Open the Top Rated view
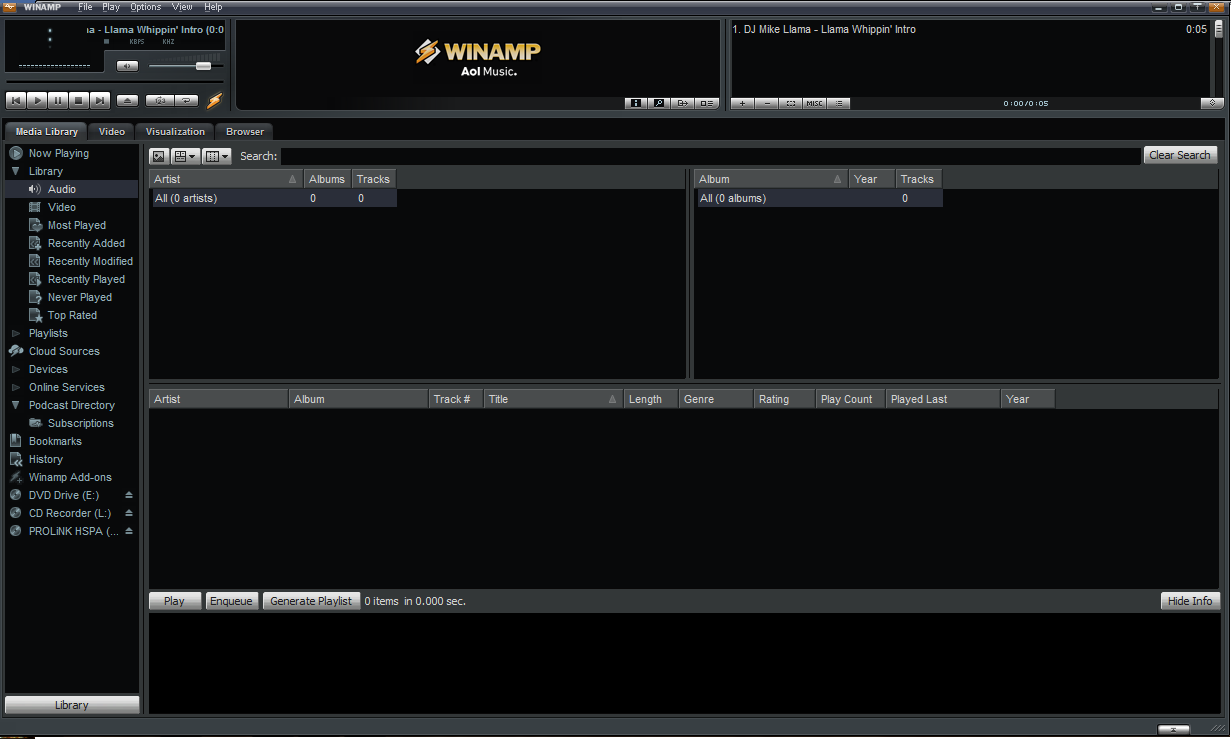This screenshot has width=1231, height=739. (73, 315)
